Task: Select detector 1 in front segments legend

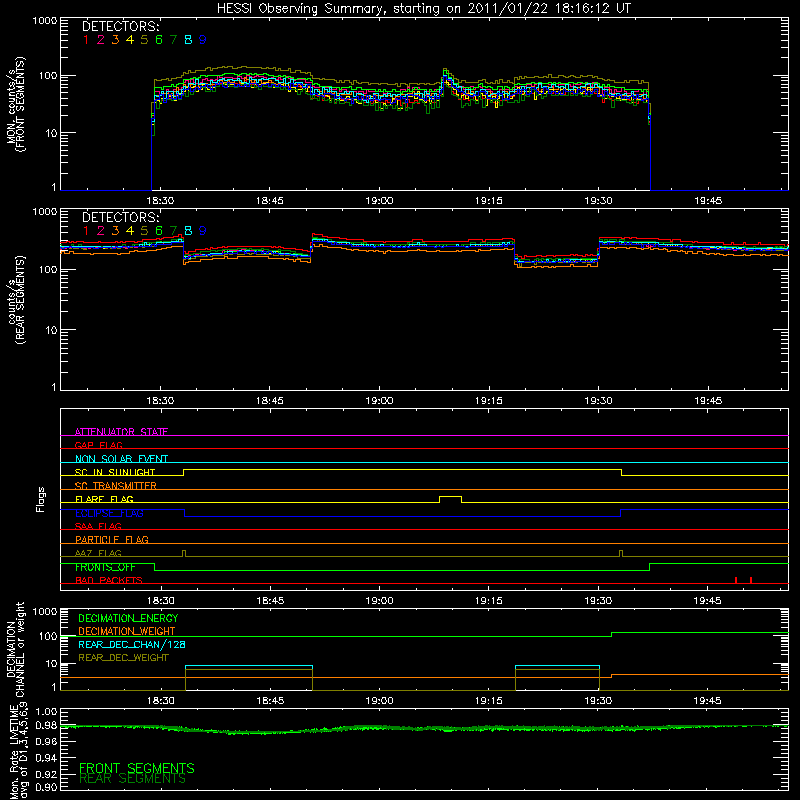Action: (86, 40)
